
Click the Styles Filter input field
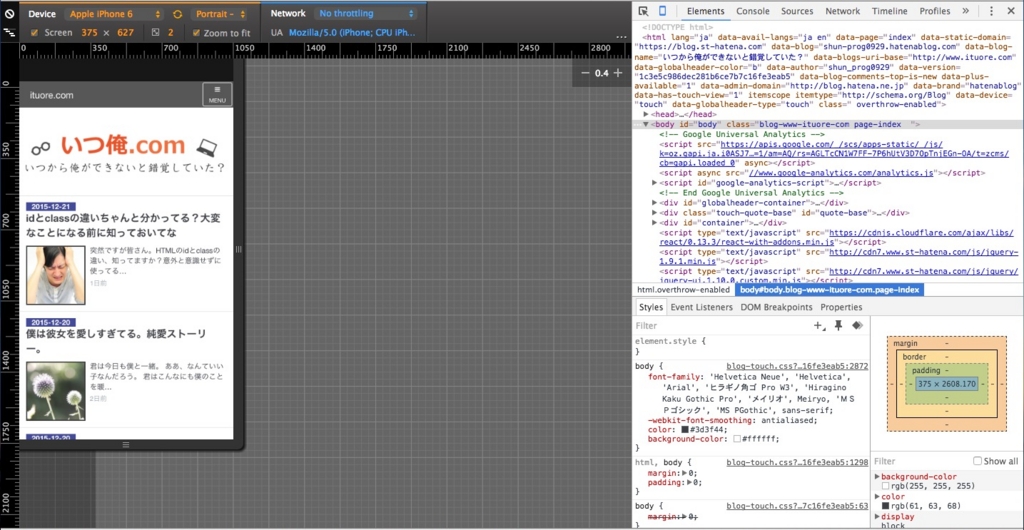722,325
